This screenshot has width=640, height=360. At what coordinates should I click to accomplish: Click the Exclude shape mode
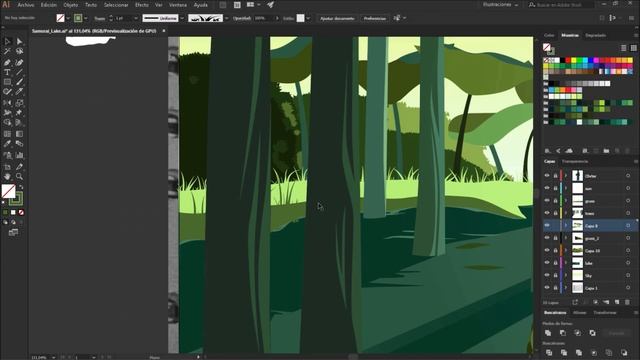(592, 333)
